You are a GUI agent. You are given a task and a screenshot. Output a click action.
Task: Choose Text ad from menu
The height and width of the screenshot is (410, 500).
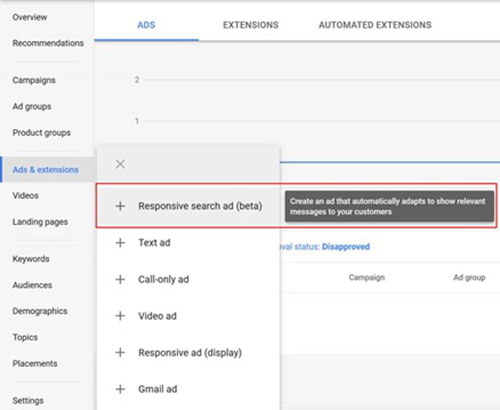tap(188, 243)
